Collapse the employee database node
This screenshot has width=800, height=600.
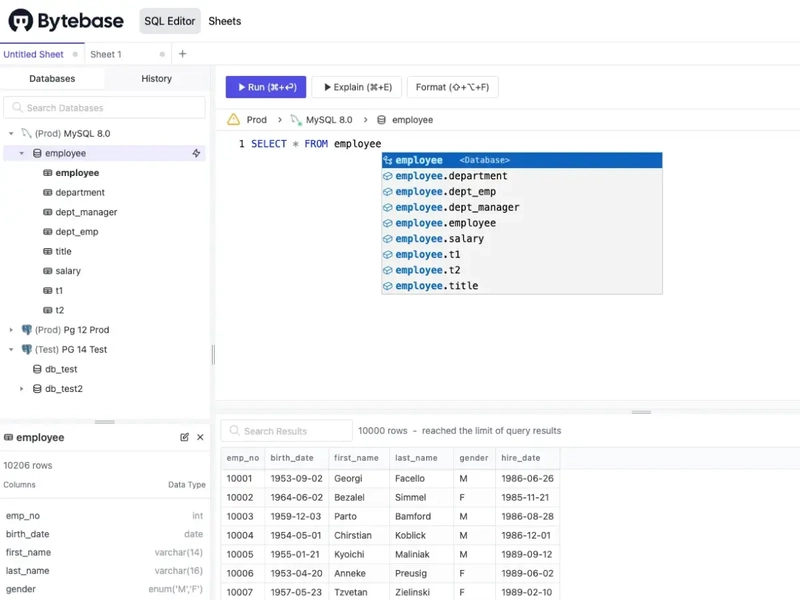[22, 154]
